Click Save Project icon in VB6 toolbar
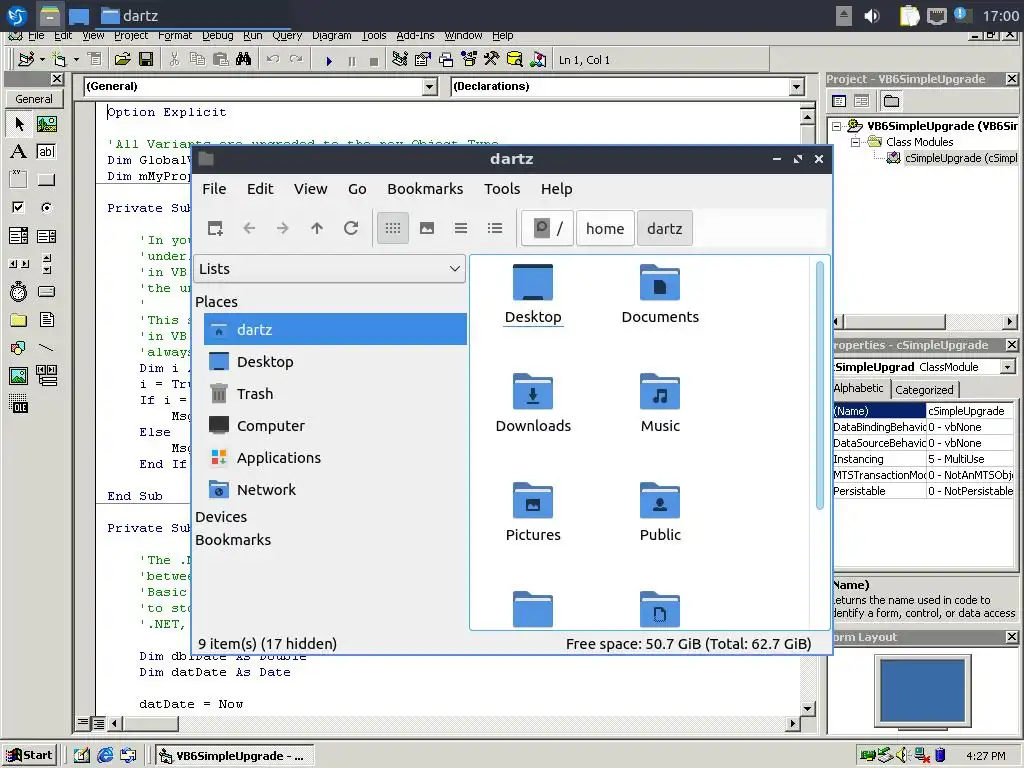Image resolution: width=1024 pixels, height=768 pixels. click(x=146, y=59)
